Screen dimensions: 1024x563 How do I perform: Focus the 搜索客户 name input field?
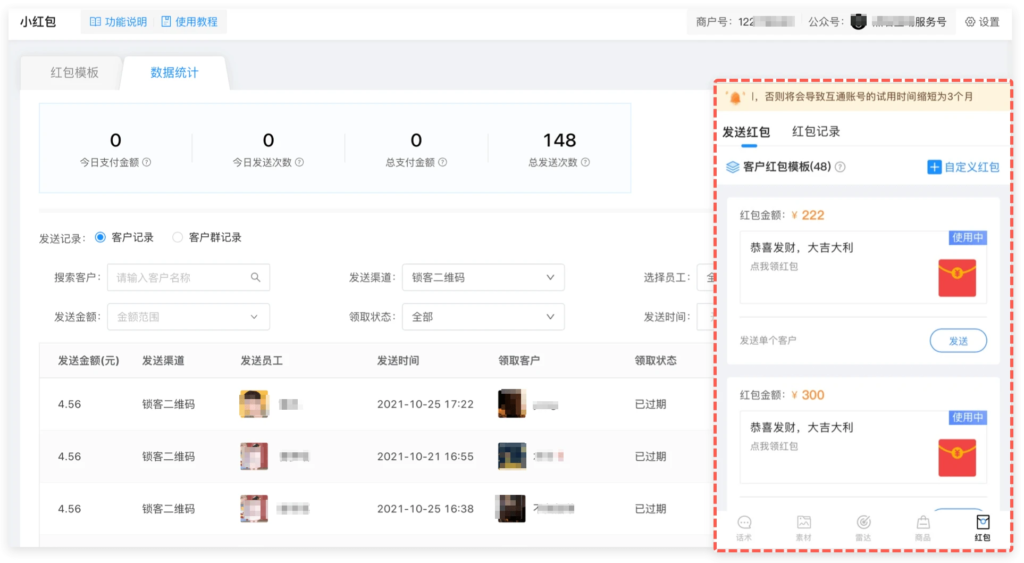[x=188, y=278]
